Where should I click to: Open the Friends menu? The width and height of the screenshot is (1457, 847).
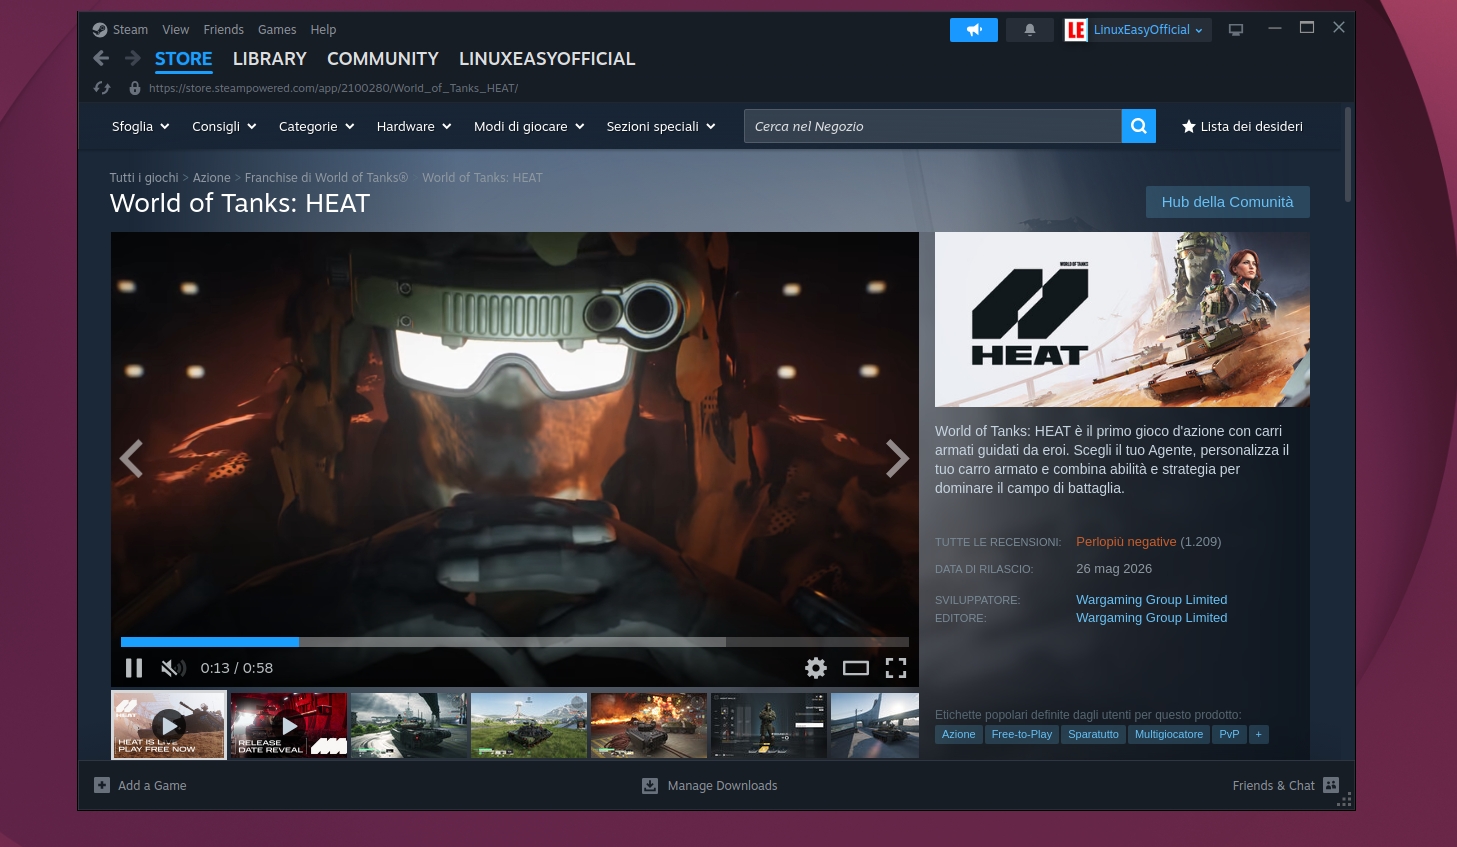click(x=223, y=30)
